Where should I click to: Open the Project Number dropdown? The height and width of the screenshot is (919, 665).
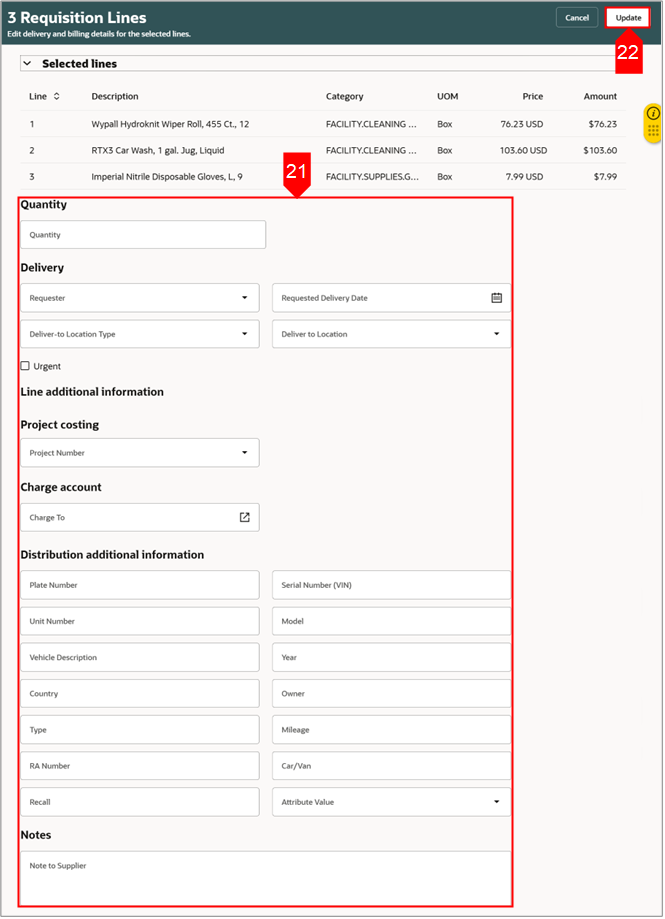(x=244, y=453)
